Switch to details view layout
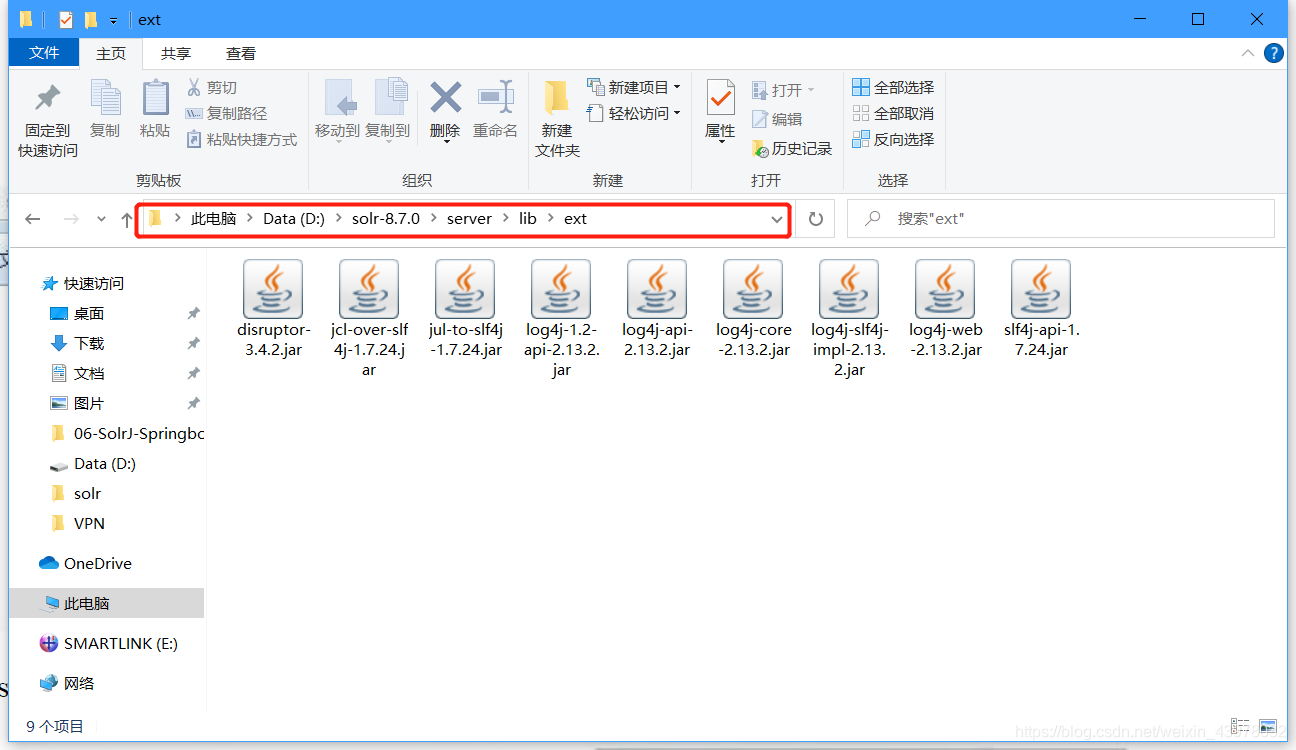 [x=1241, y=726]
